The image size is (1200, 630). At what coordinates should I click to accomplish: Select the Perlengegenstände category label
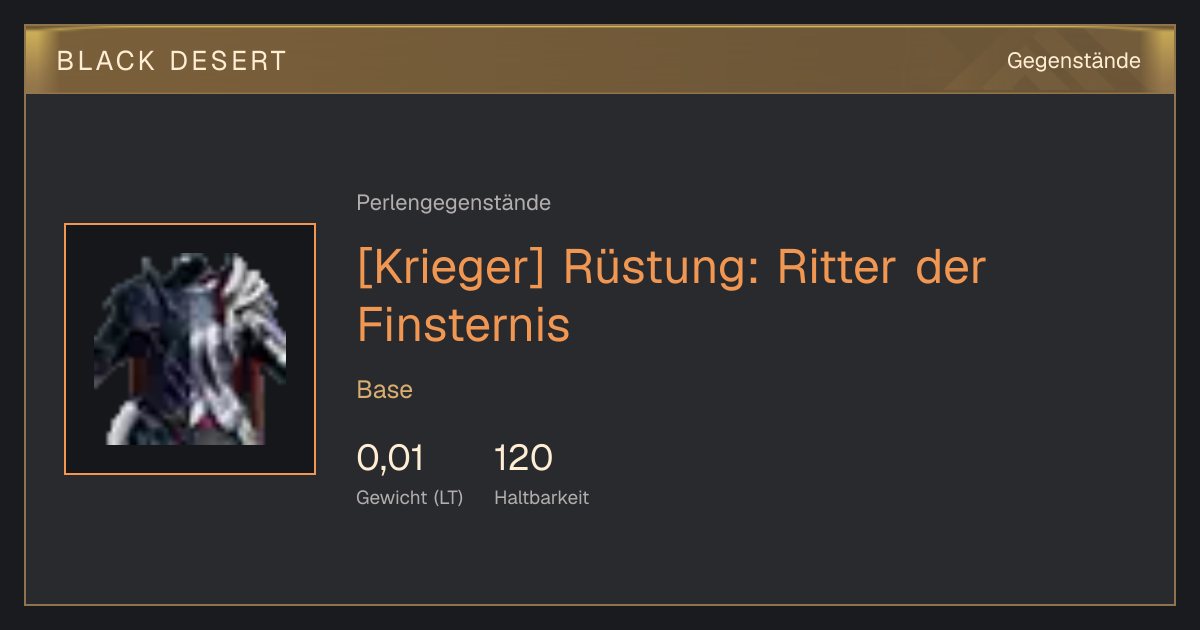pos(453,203)
